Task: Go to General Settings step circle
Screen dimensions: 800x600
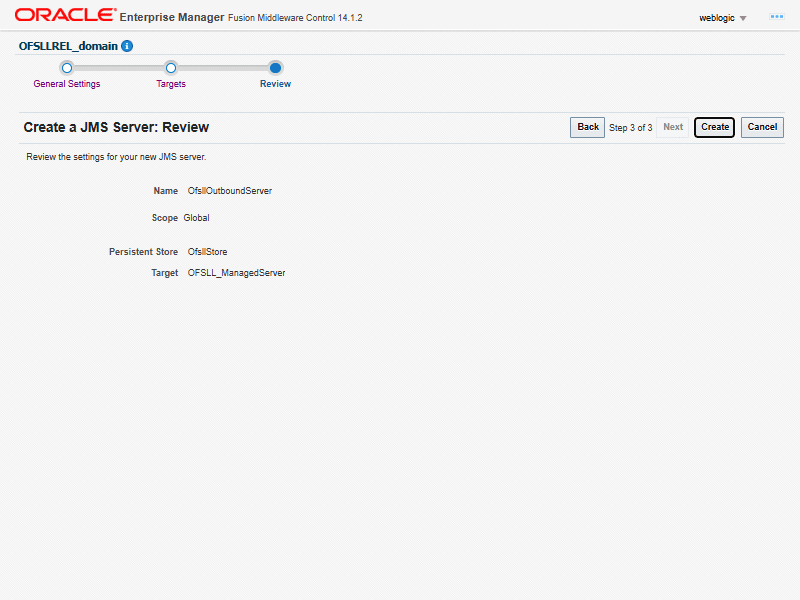Action: pyautogui.click(x=67, y=68)
